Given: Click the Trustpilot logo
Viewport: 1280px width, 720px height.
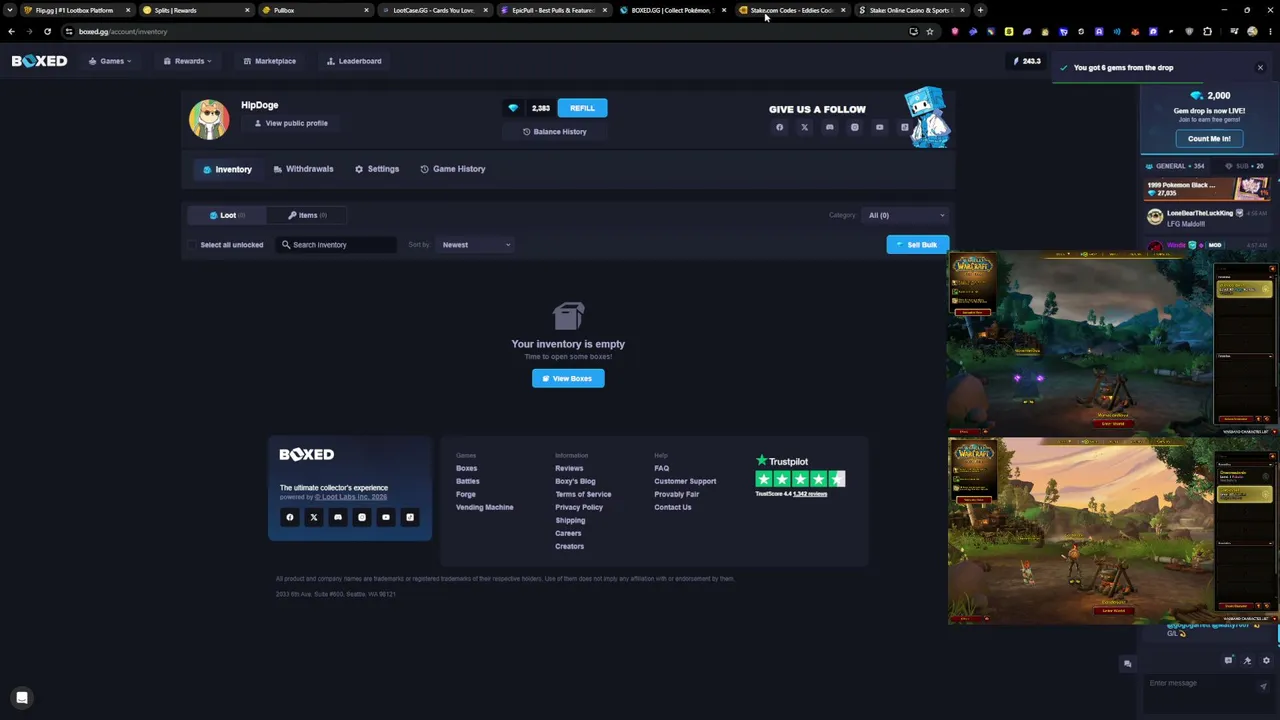Looking at the screenshot, I should [x=782, y=461].
